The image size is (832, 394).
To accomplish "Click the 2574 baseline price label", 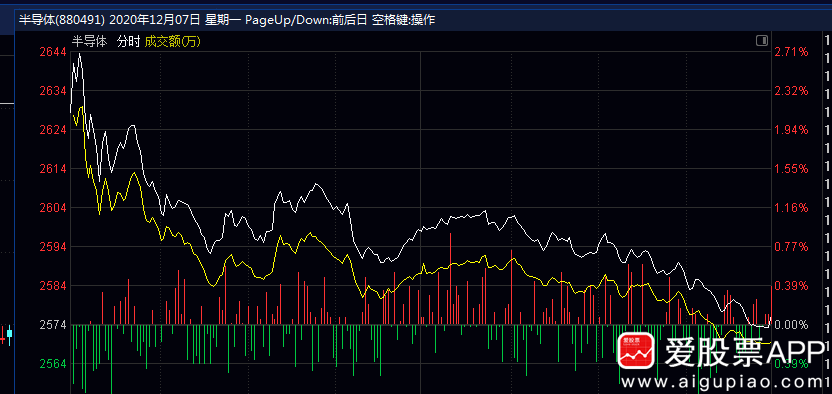I will [x=53, y=325].
